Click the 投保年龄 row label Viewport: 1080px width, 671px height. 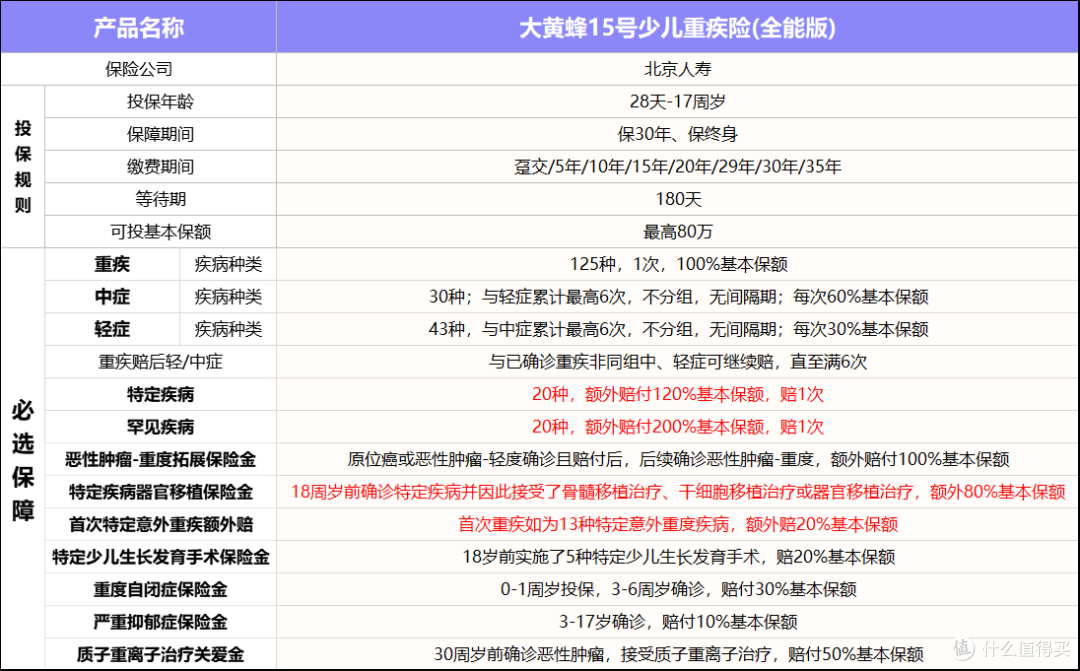160,101
